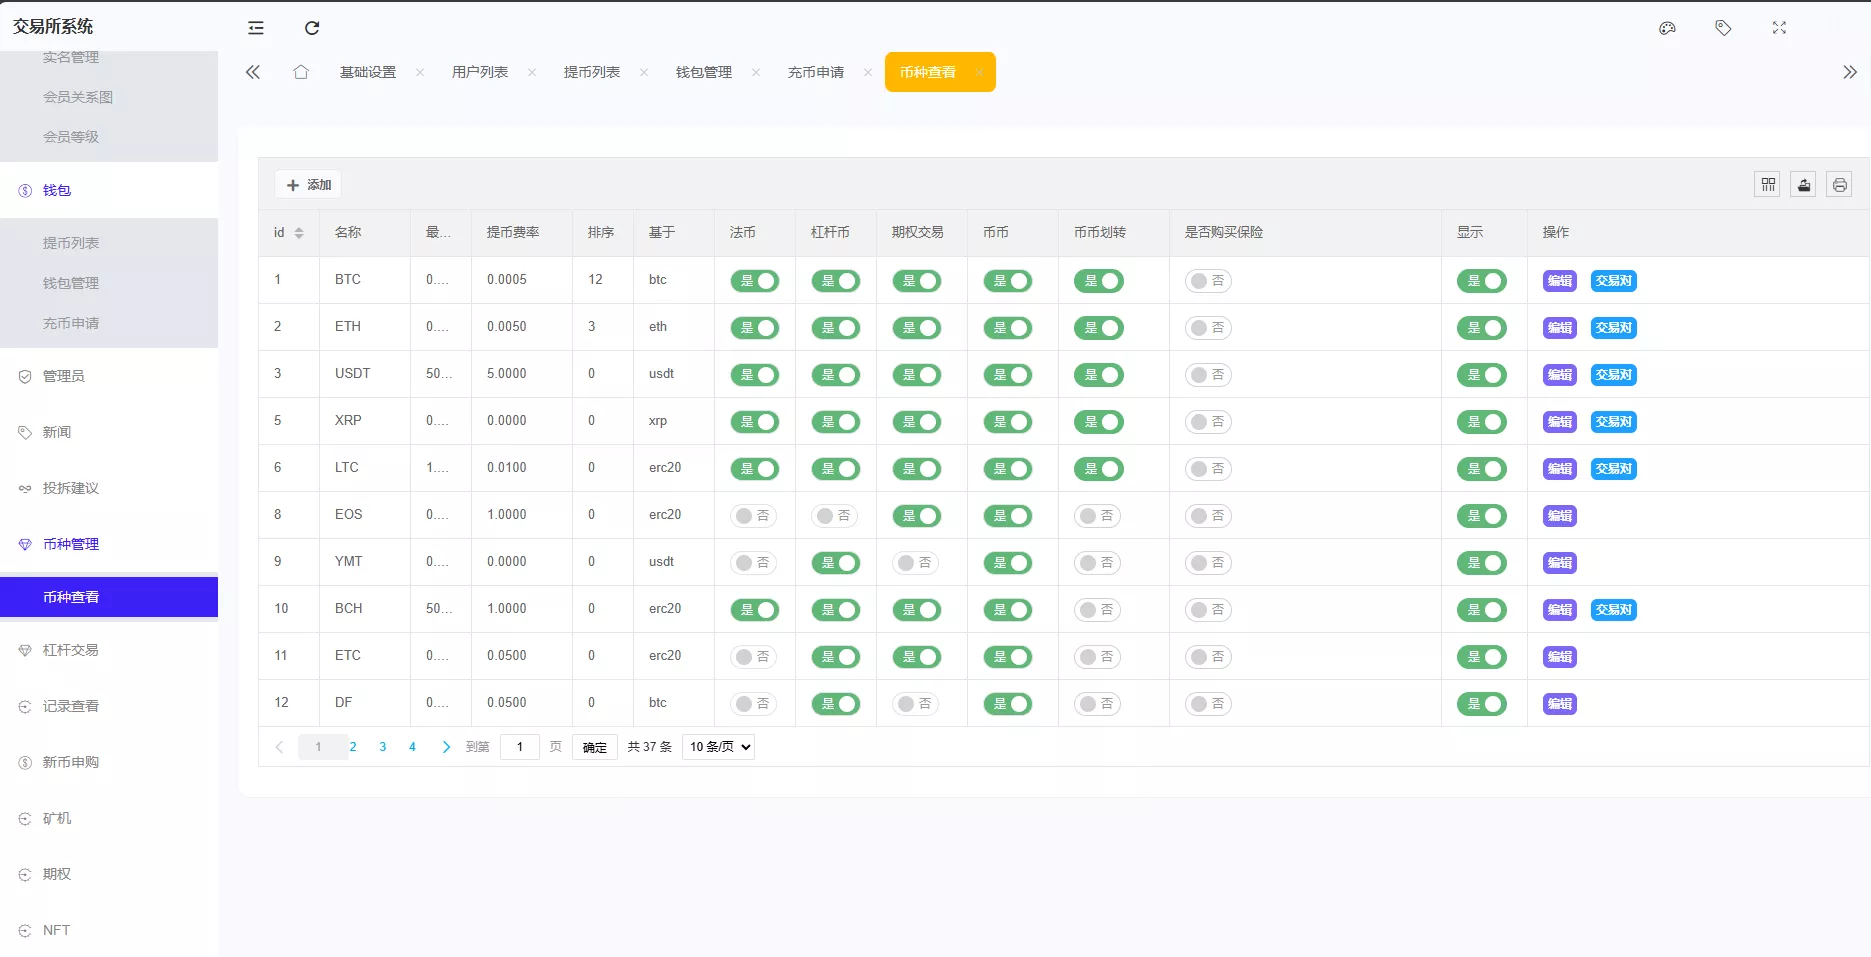Image resolution: width=1871 pixels, height=957 pixels.
Task: Toggle 法币 switch for BTC row
Action: click(x=755, y=281)
